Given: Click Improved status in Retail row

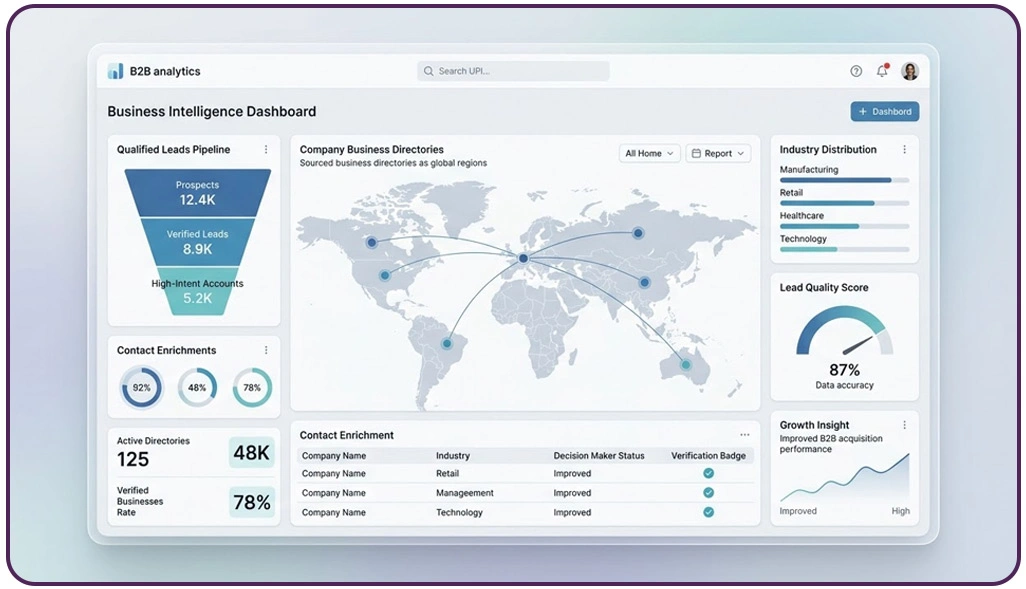Looking at the screenshot, I should click(x=572, y=473).
